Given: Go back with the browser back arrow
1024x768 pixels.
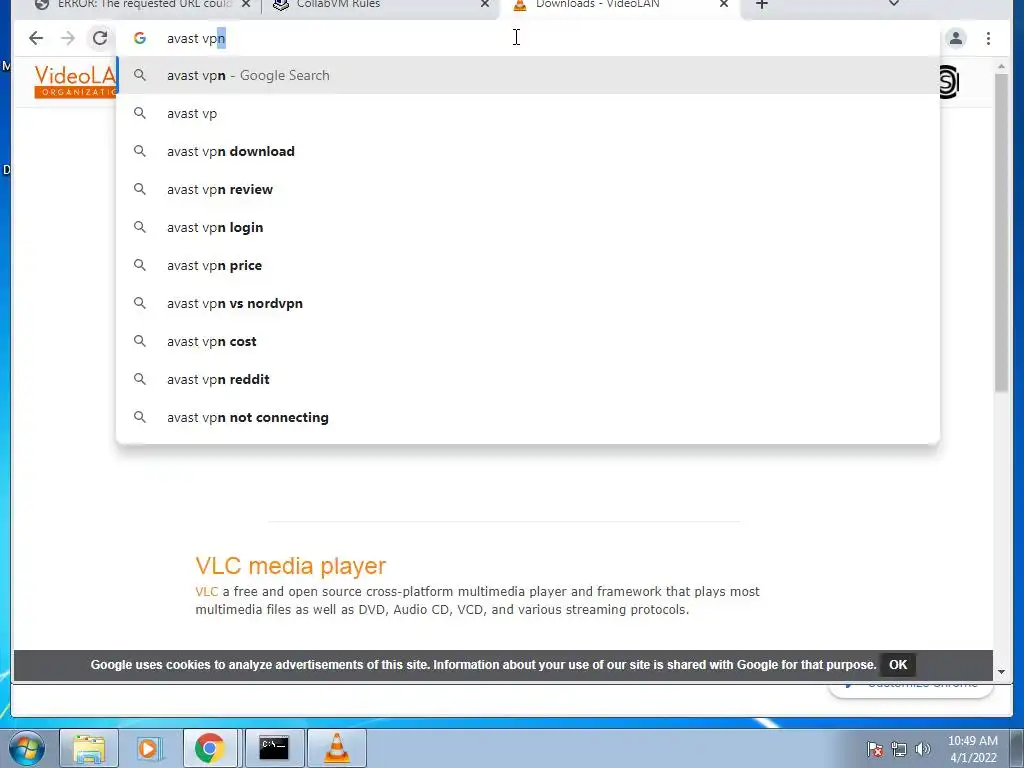Looking at the screenshot, I should click(36, 38).
